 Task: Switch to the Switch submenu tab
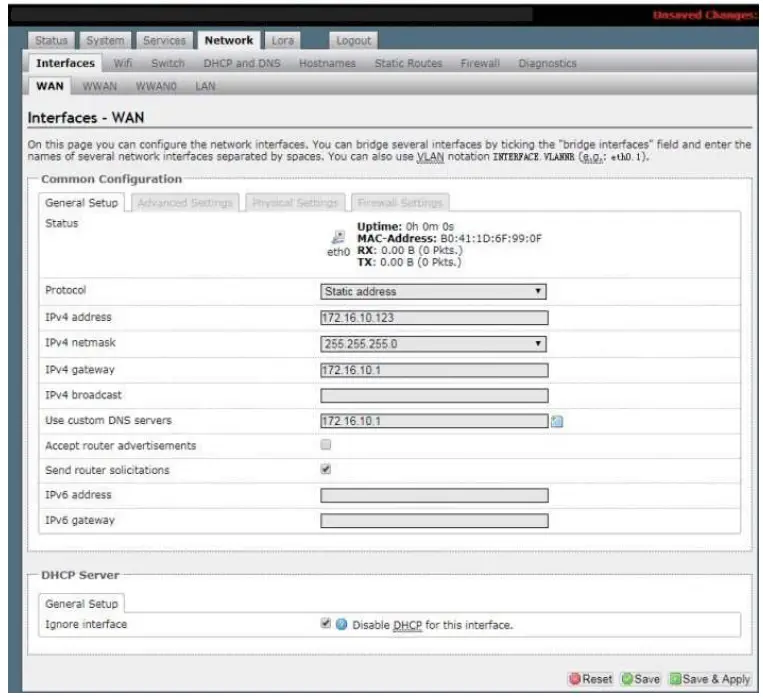click(x=168, y=63)
